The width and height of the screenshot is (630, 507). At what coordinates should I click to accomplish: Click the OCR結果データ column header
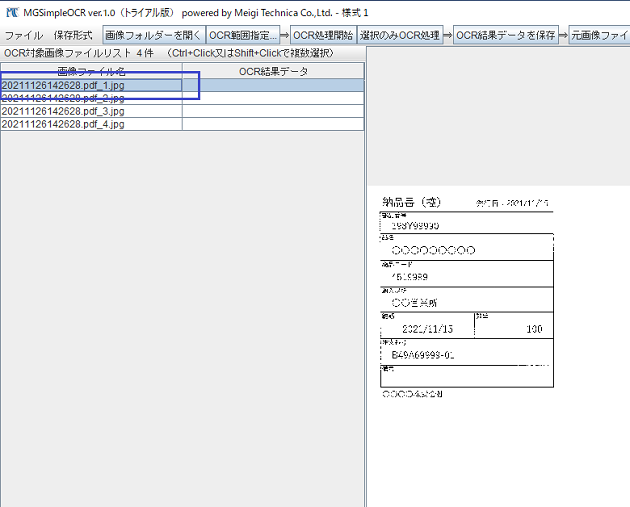(x=273, y=71)
